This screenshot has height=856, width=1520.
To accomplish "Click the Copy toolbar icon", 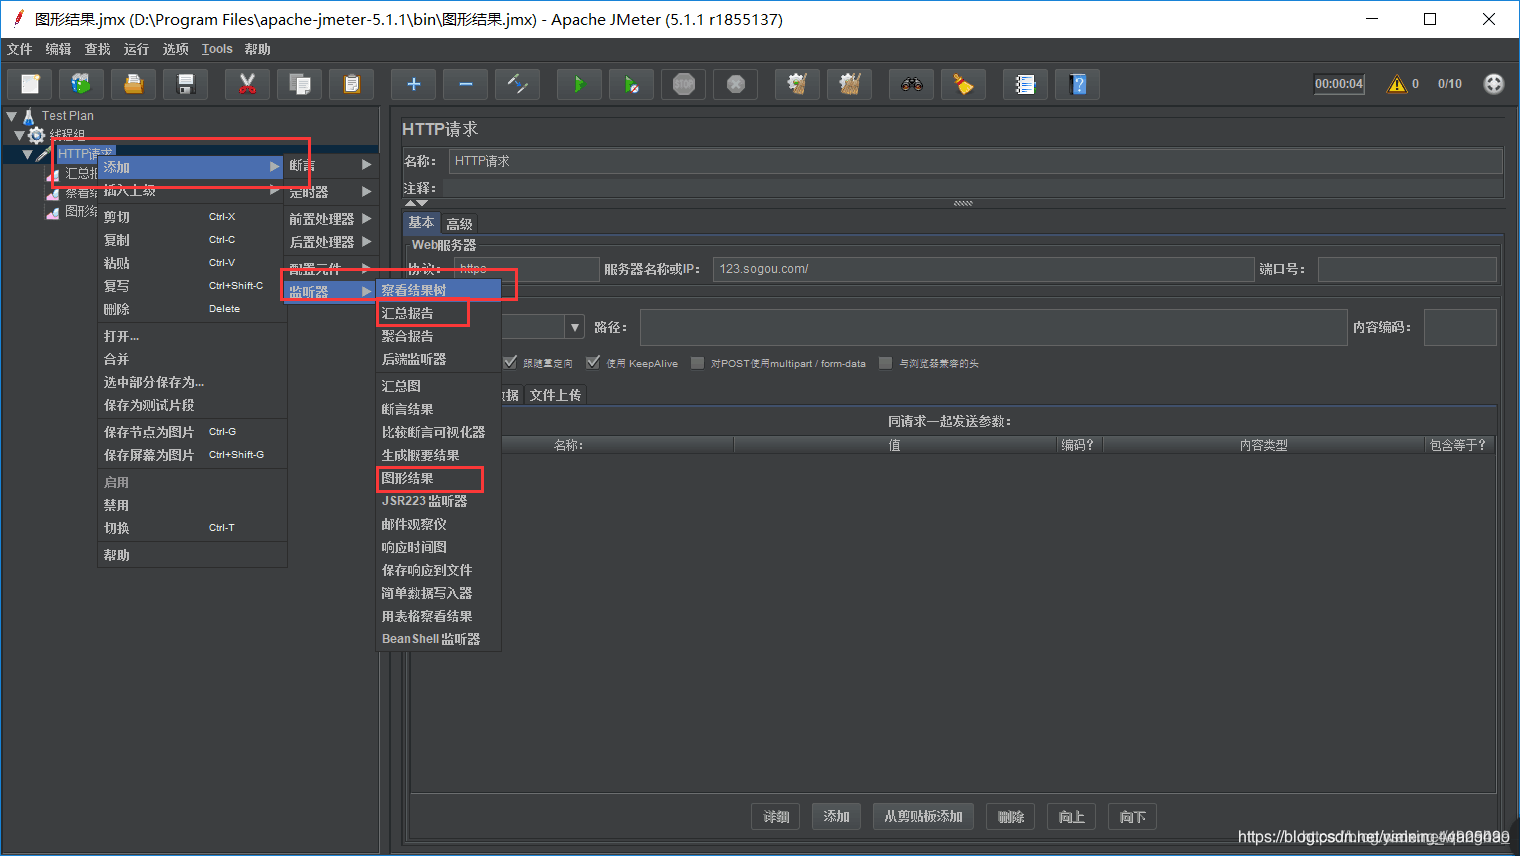I will pyautogui.click(x=299, y=85).
